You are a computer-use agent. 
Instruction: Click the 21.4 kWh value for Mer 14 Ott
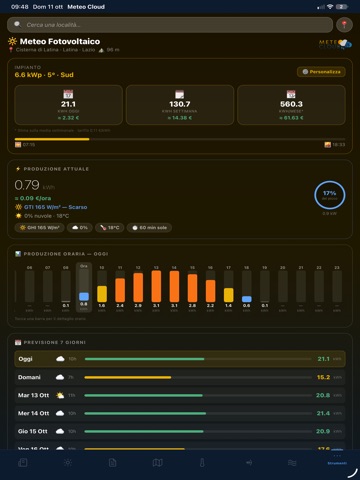[x=323, y=413]
